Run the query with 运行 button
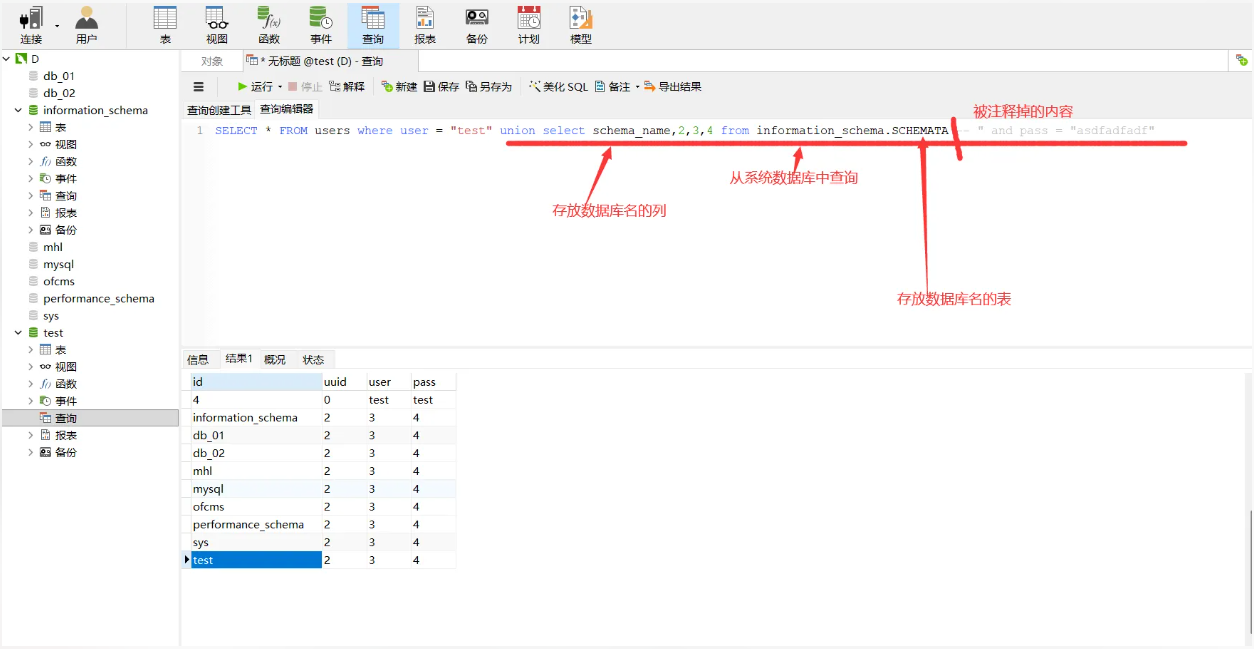Image resolution: width=1254 pixels, height=649 pixels. pyautogui.click(x=255, y=87)
